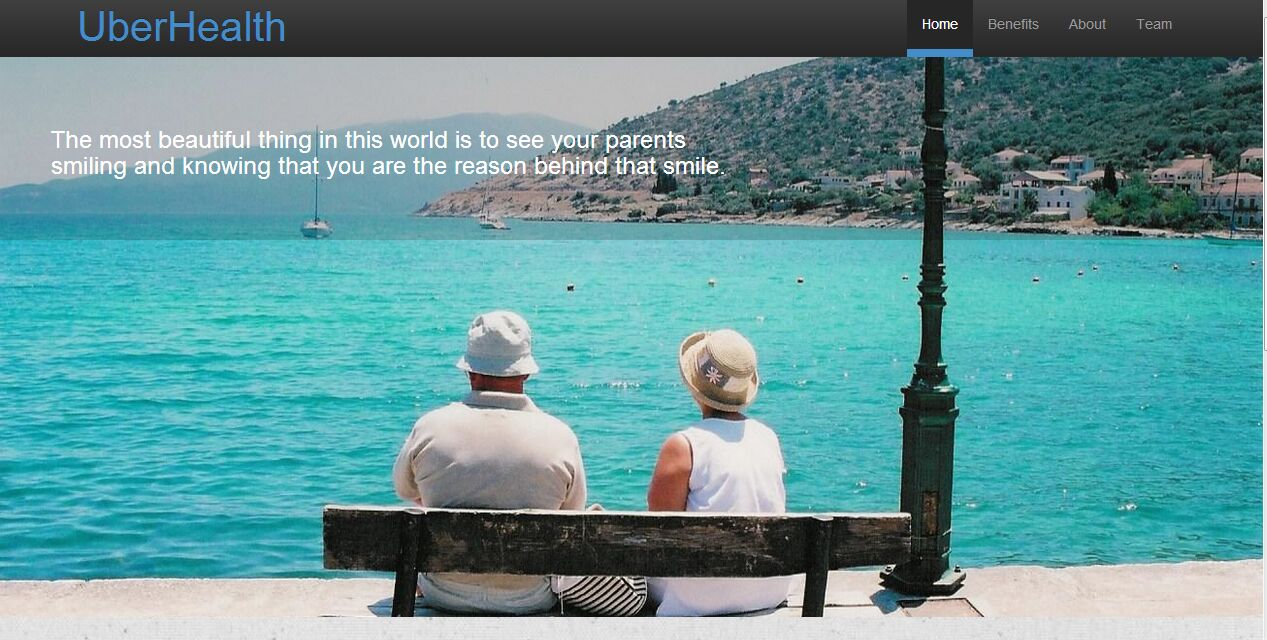This screenshot has height=640, width=1267.
Task: Select the quote line ending 'behind that smile'
Action: click(x=387, y=166)
